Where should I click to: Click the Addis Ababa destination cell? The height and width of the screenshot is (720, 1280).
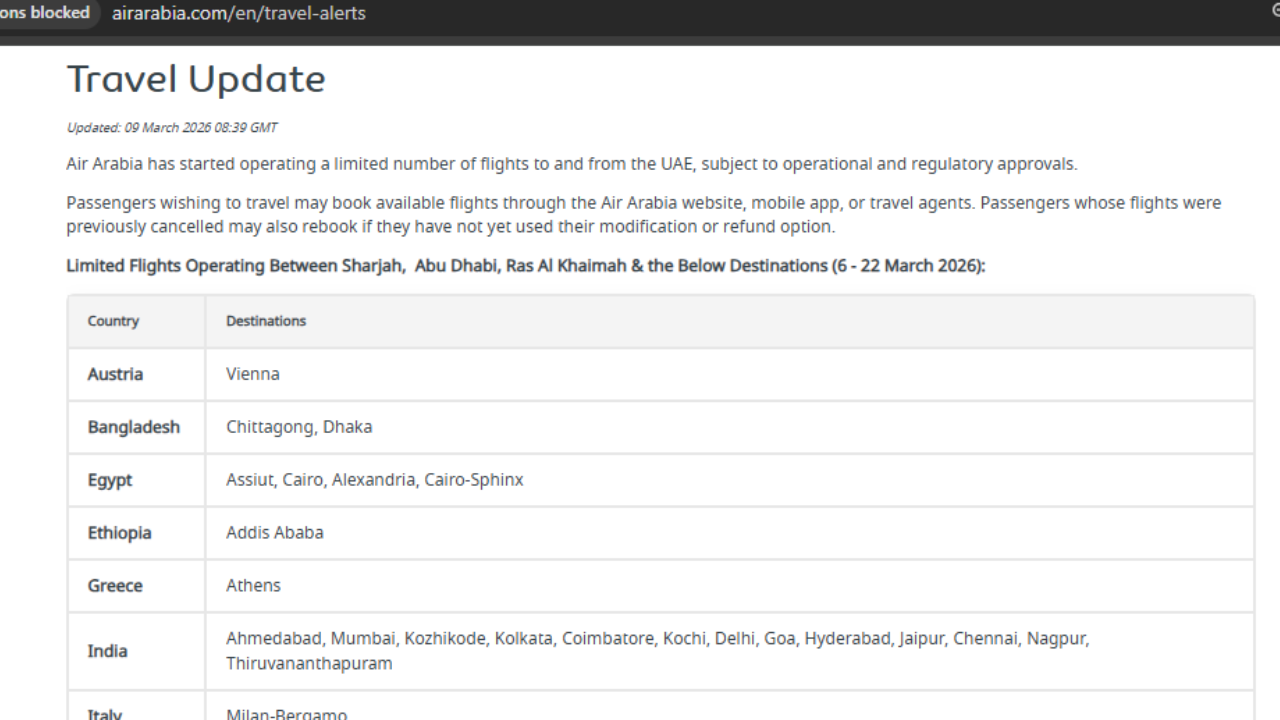[x=275, y=533]
